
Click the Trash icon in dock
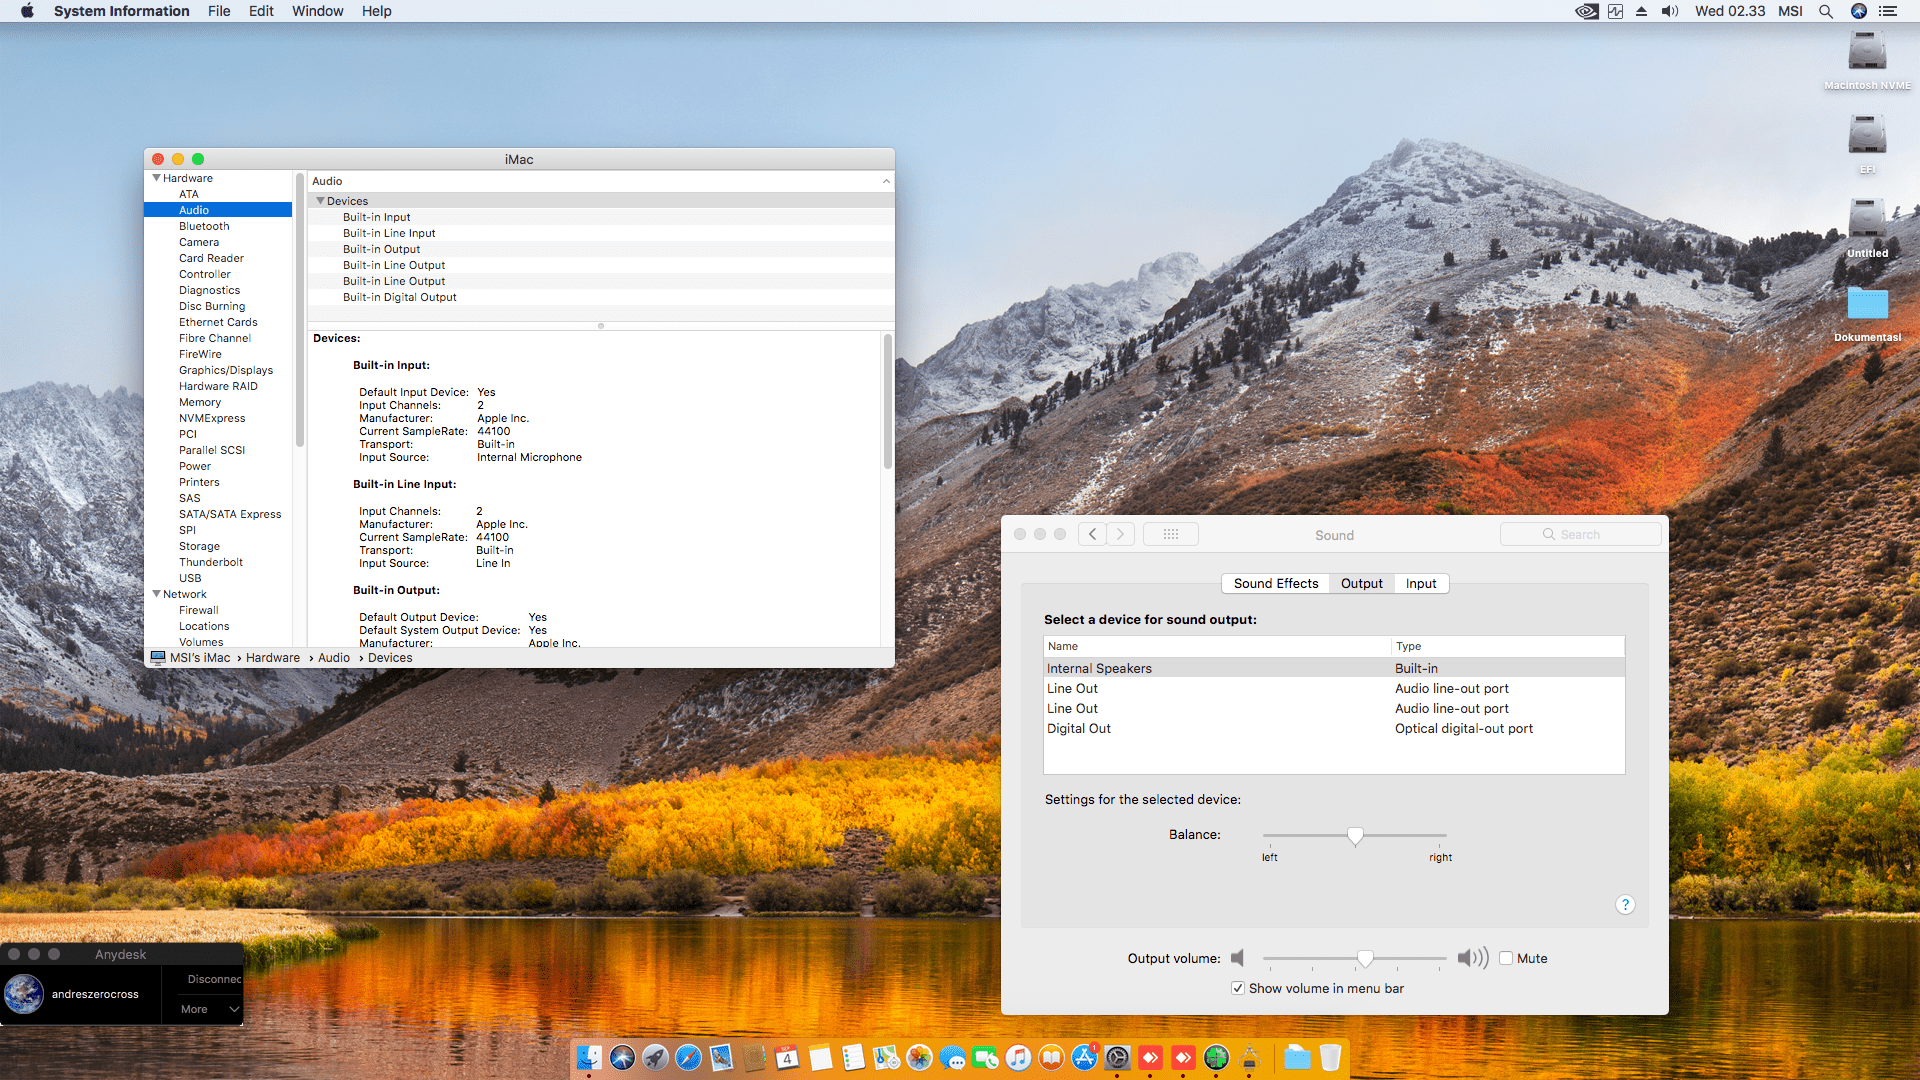pos(1330,1057)
